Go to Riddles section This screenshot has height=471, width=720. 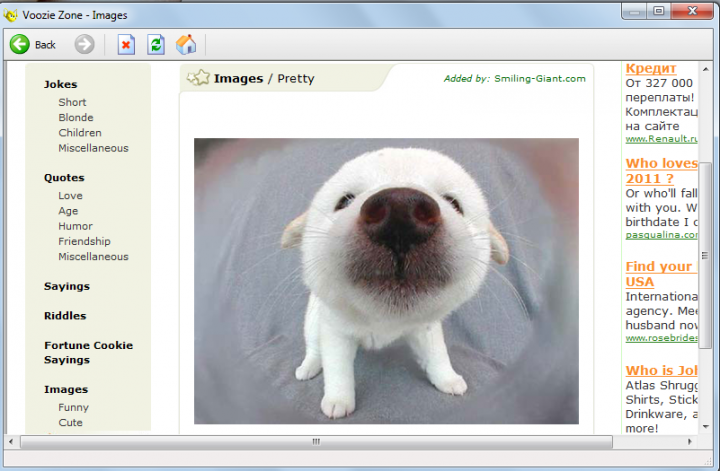(x=65, y=316)
